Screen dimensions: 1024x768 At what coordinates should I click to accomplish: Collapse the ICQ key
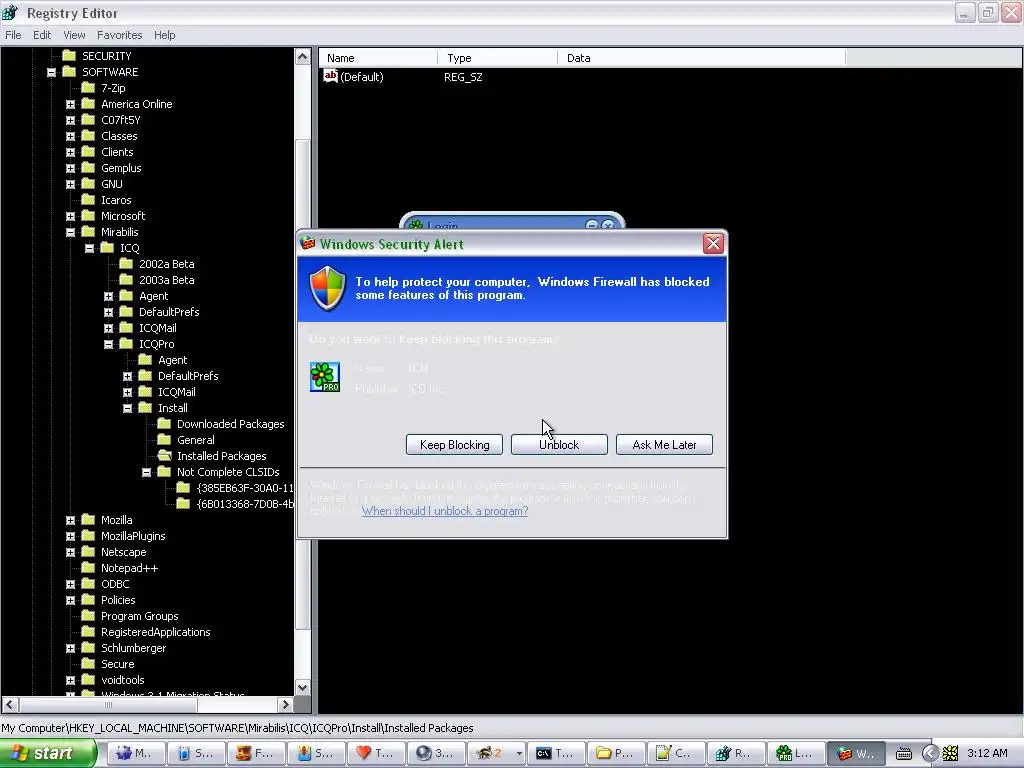[89, 248]
